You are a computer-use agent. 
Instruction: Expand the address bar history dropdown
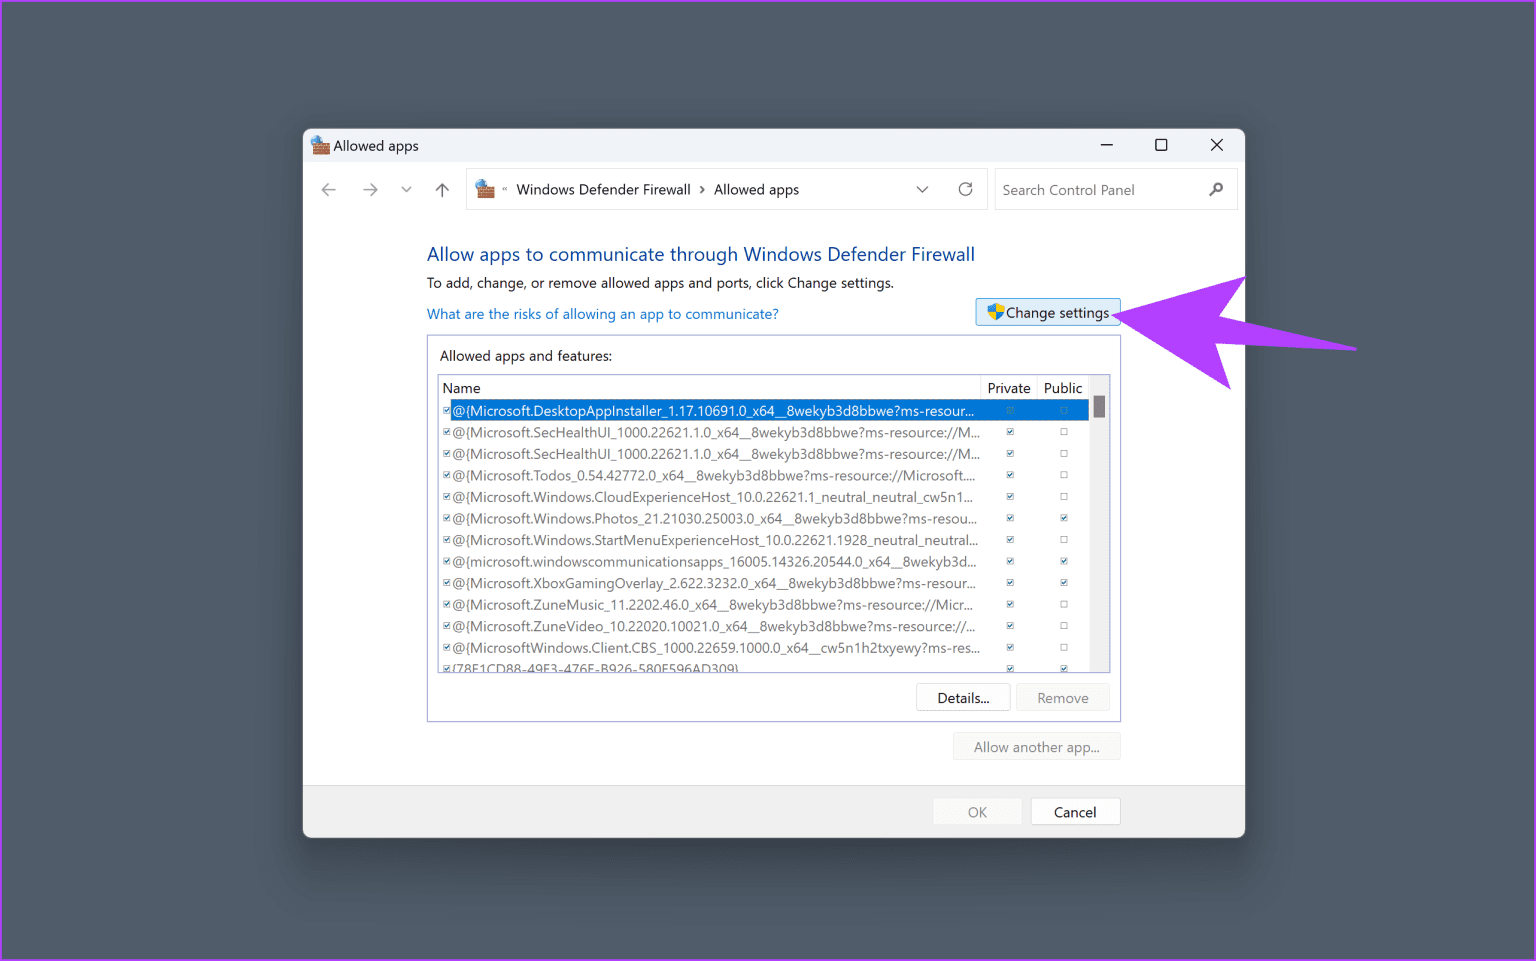922,190
